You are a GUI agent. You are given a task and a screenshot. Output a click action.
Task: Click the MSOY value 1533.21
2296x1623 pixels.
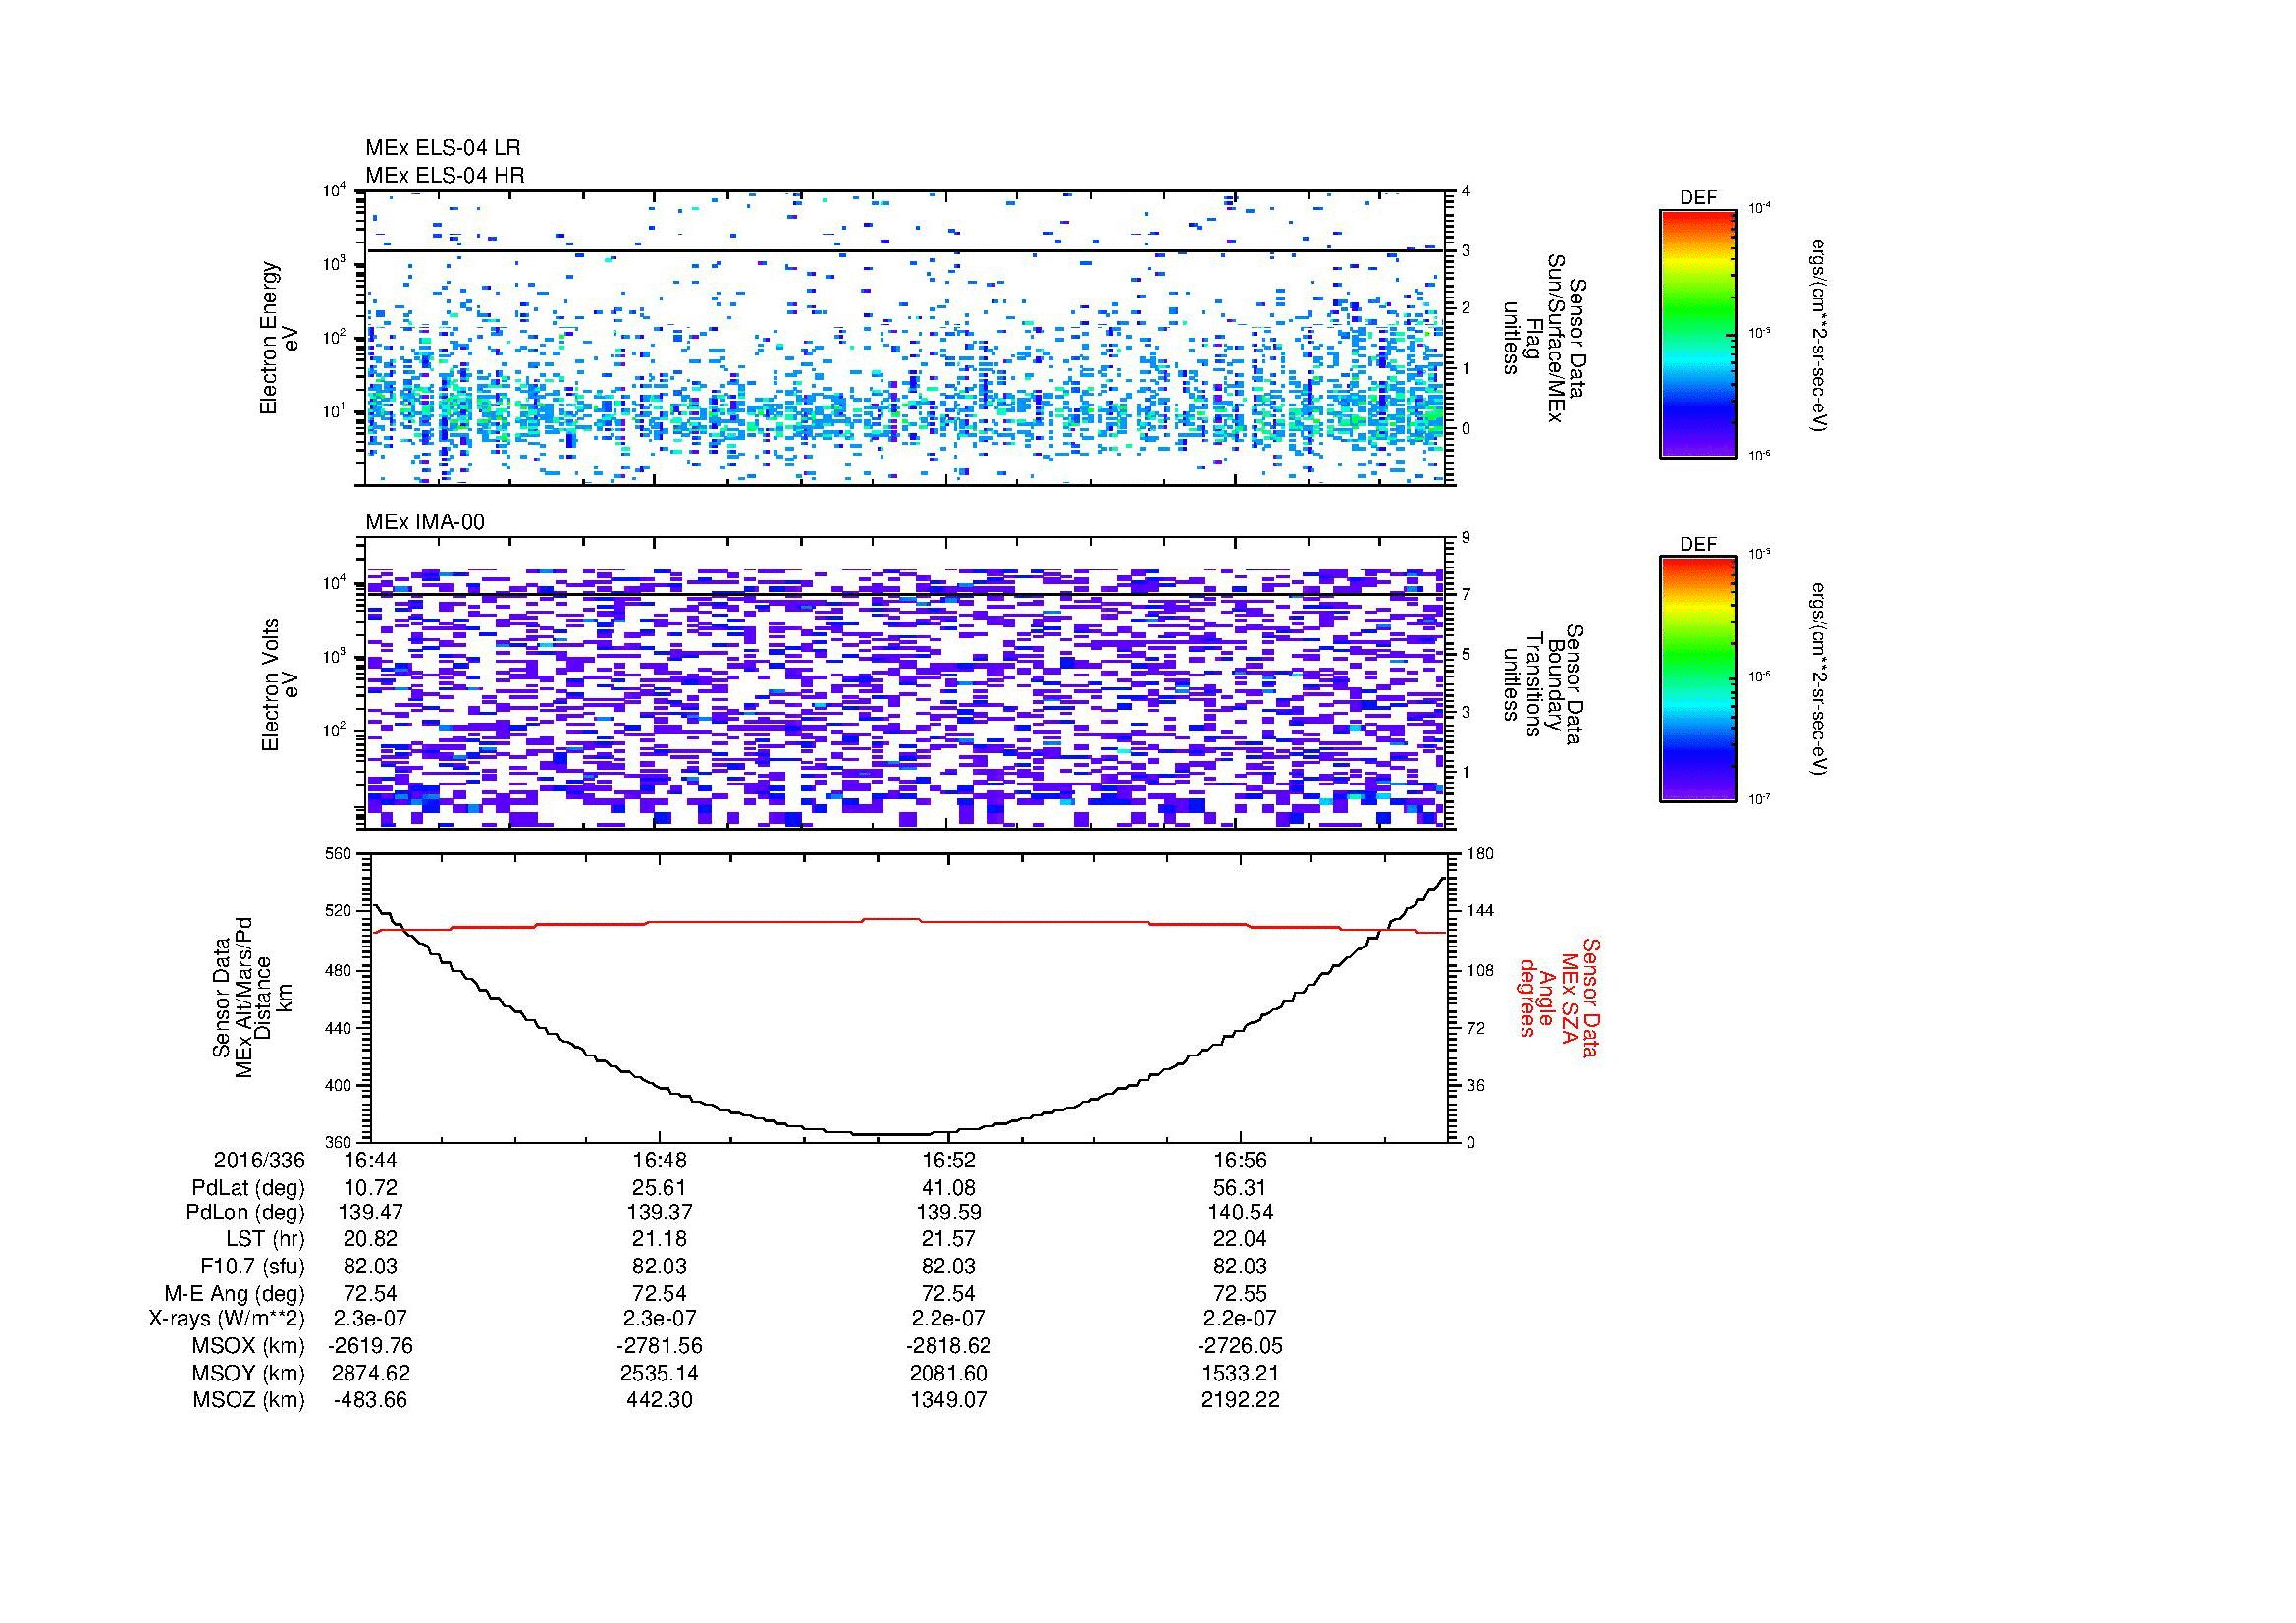[x=1240, y=1373]
